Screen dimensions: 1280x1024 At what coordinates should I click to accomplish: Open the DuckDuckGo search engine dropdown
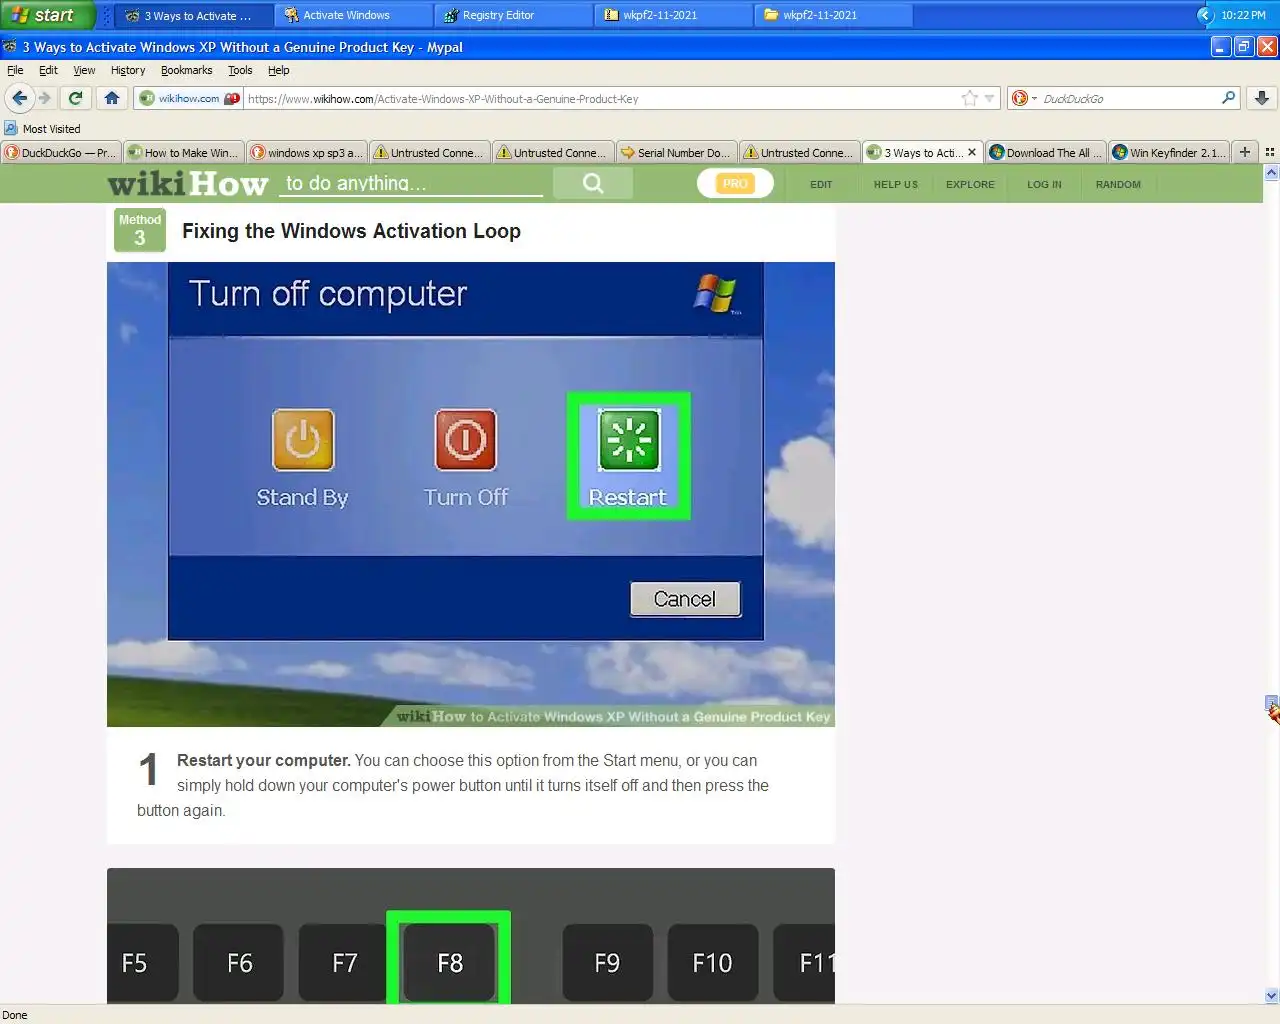[1023, 98]
